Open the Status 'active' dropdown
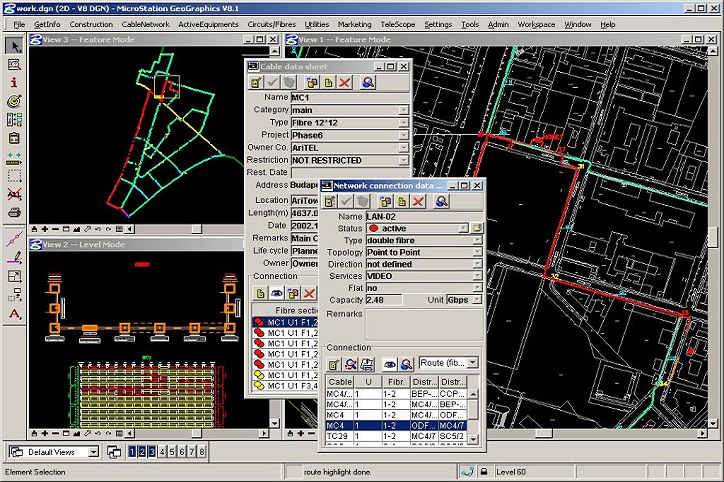The image size is (724, 482). (463, 228)
